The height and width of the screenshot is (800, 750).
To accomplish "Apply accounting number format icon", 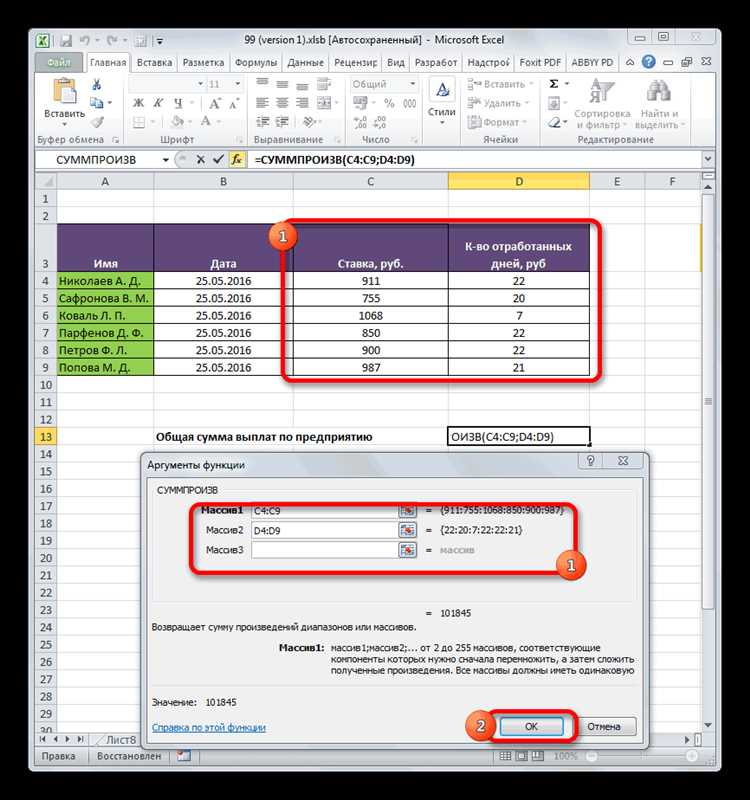I will [x=360, y=103].
